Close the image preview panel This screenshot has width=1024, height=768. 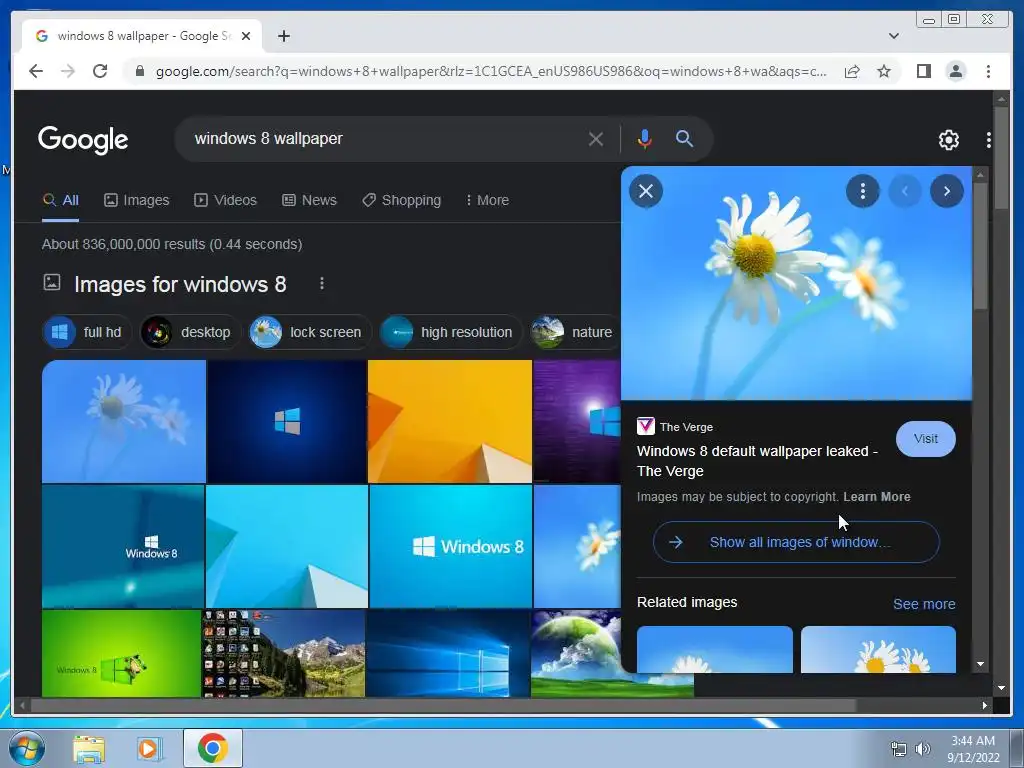pos(646,191)
